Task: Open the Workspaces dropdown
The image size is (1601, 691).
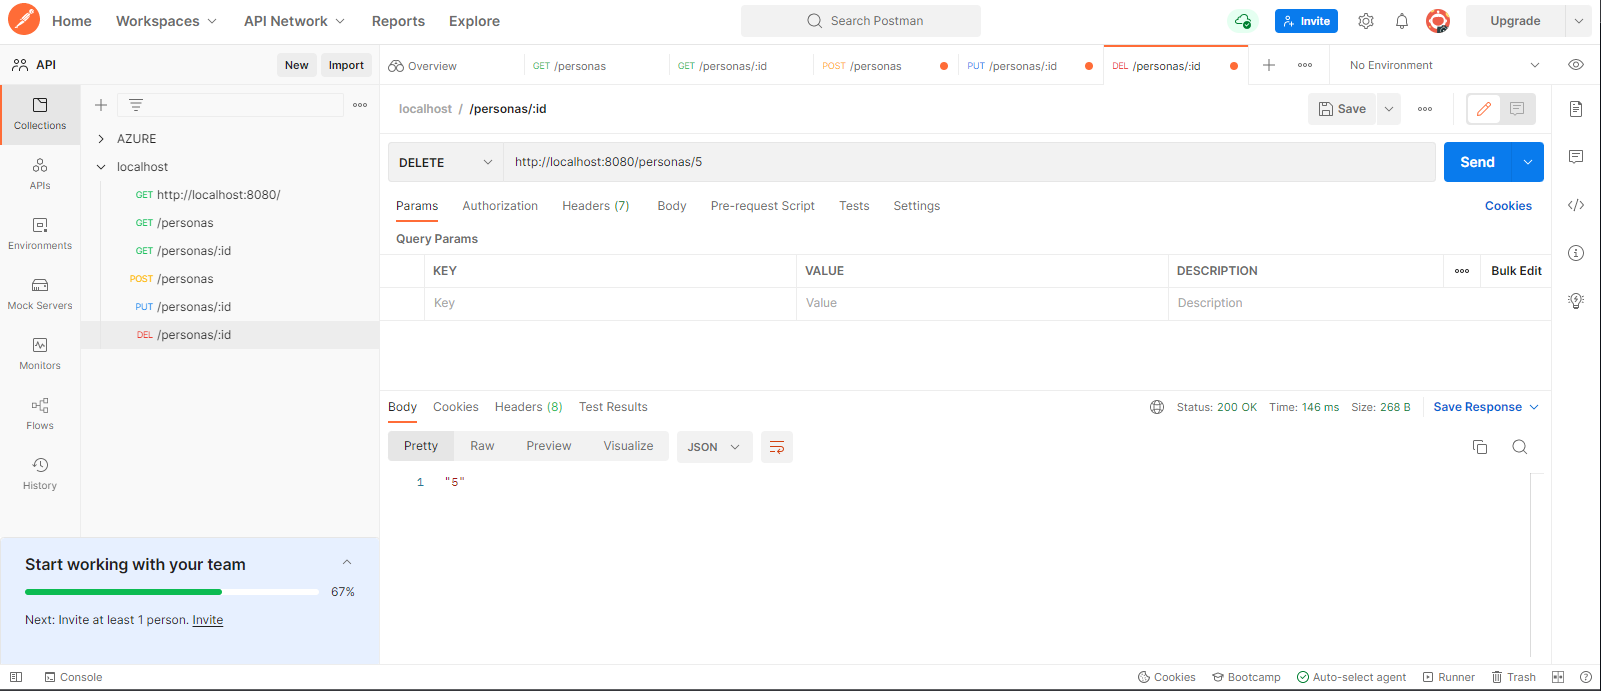Action: click(x=166, y=21)
